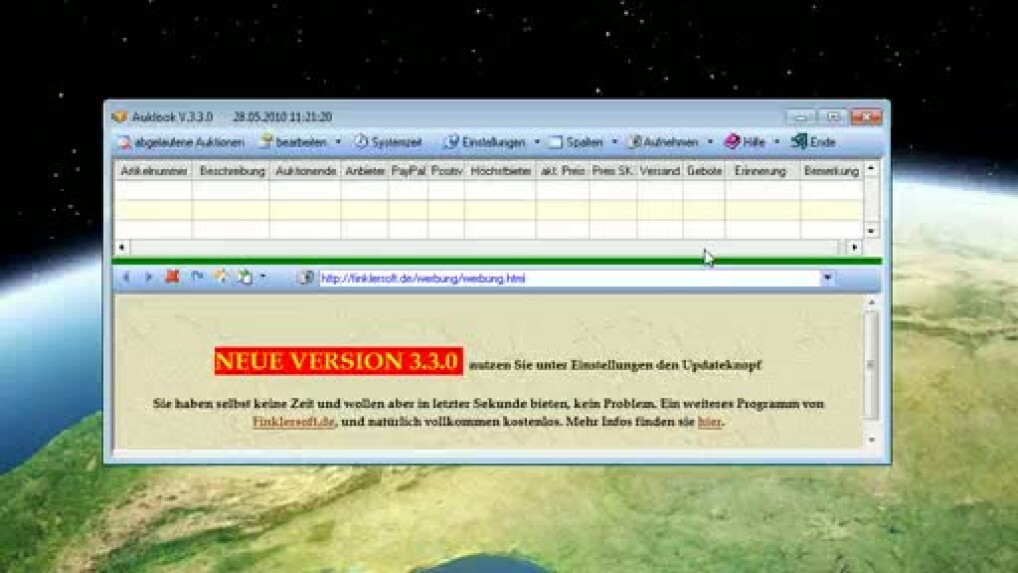Open the Einstellungen settings
Screen dimensions: 1018x573
click(x=452, y=143)
